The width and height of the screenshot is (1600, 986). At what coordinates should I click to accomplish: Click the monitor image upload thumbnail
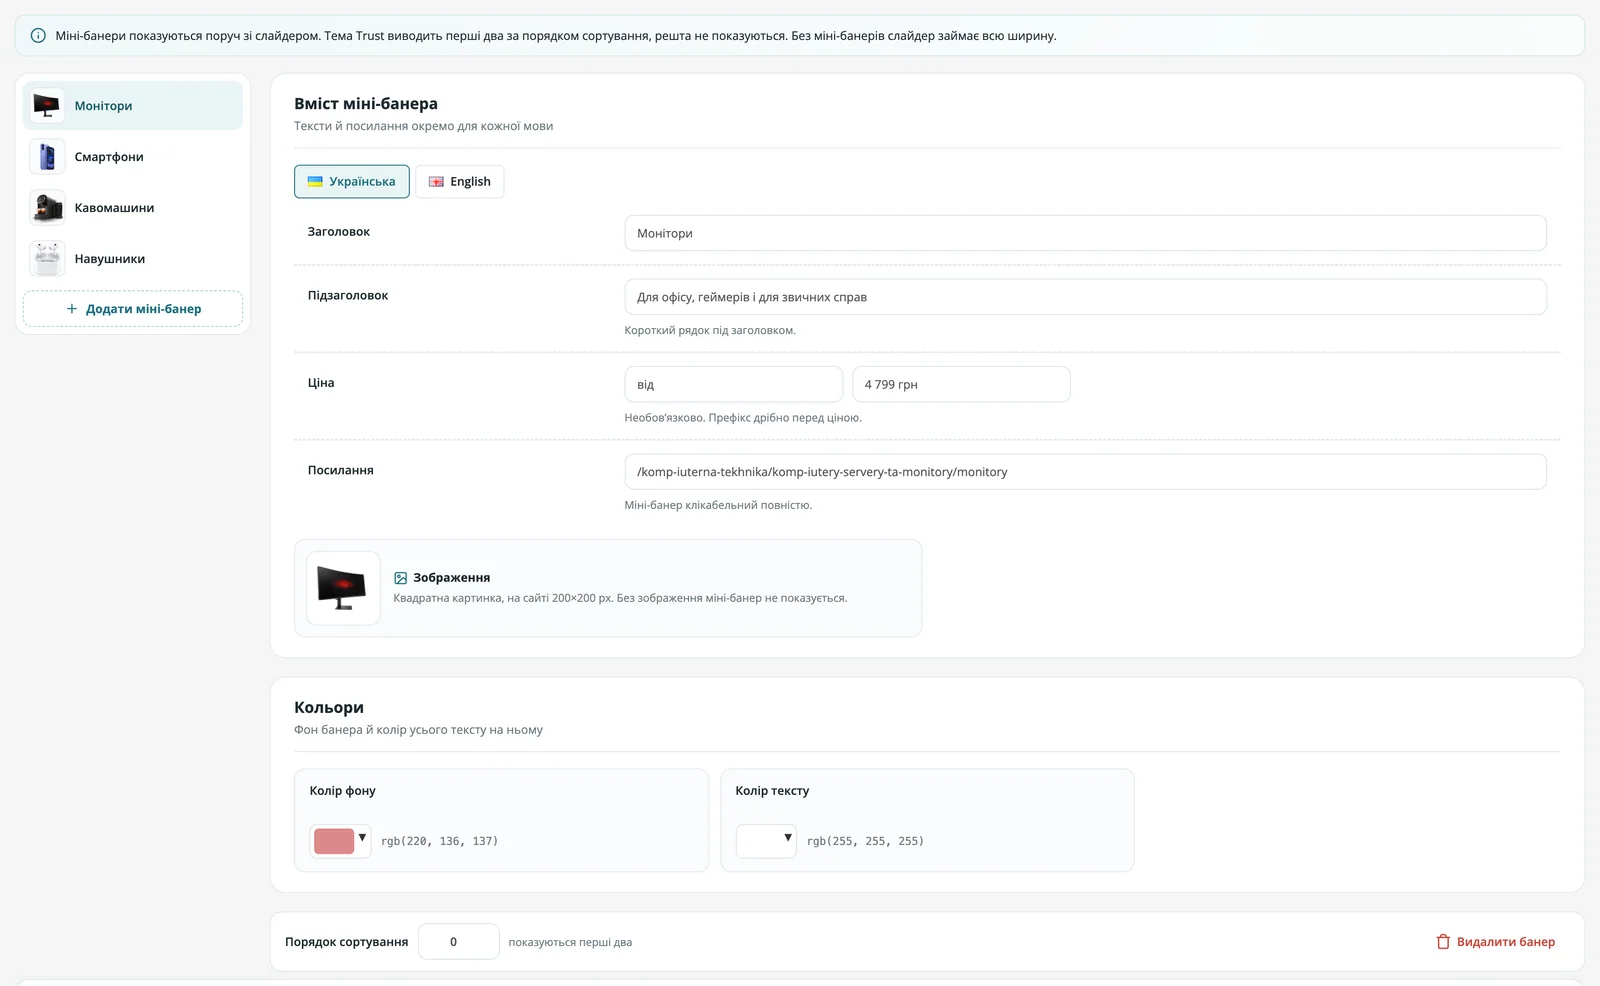[343, 588]
